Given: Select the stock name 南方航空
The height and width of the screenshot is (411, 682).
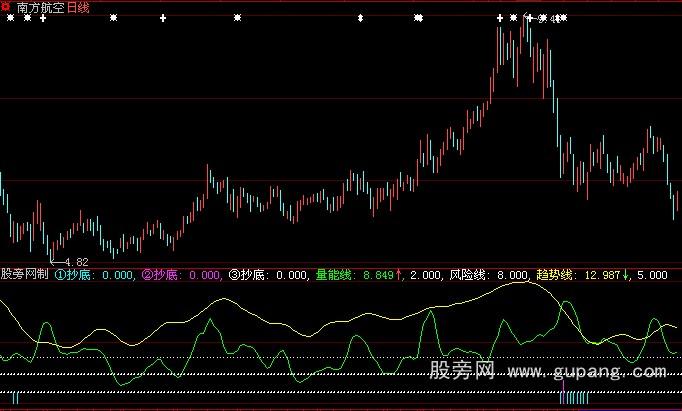Looking at the screenshot, I should (40, 7).
